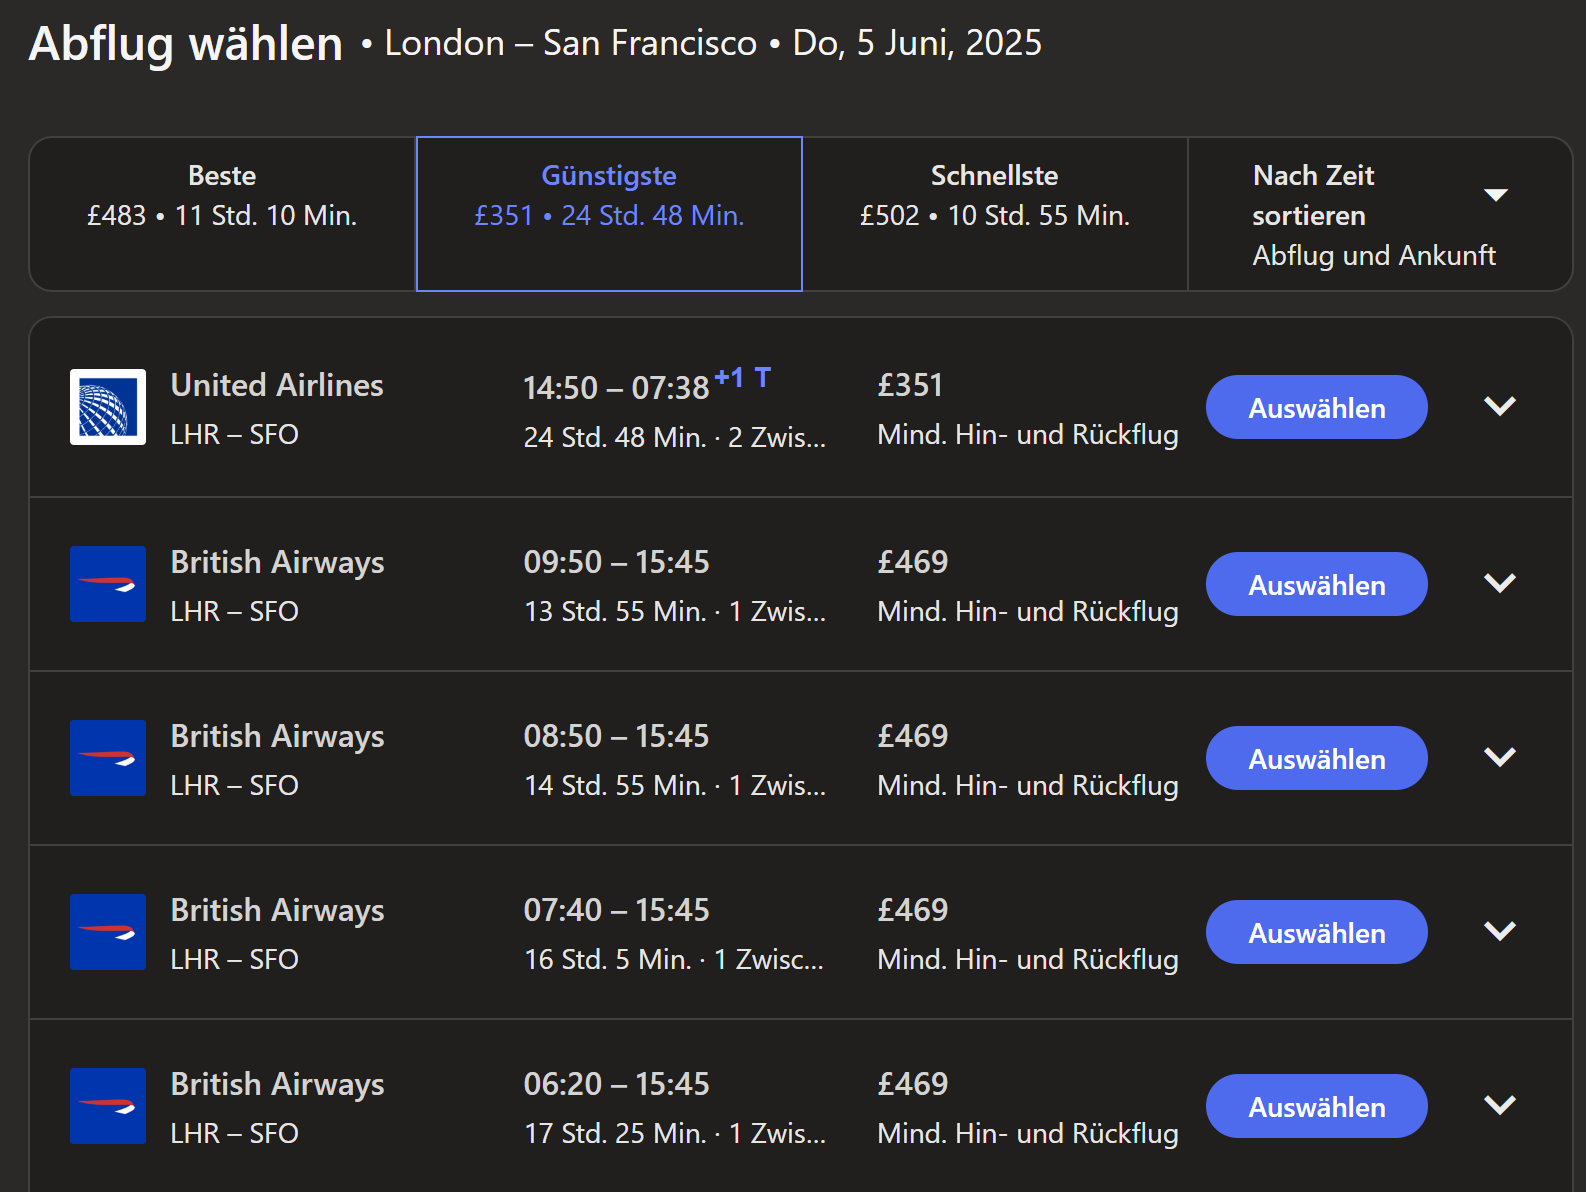
Task: Click the United Airlines logo icon
Action: 108,407
